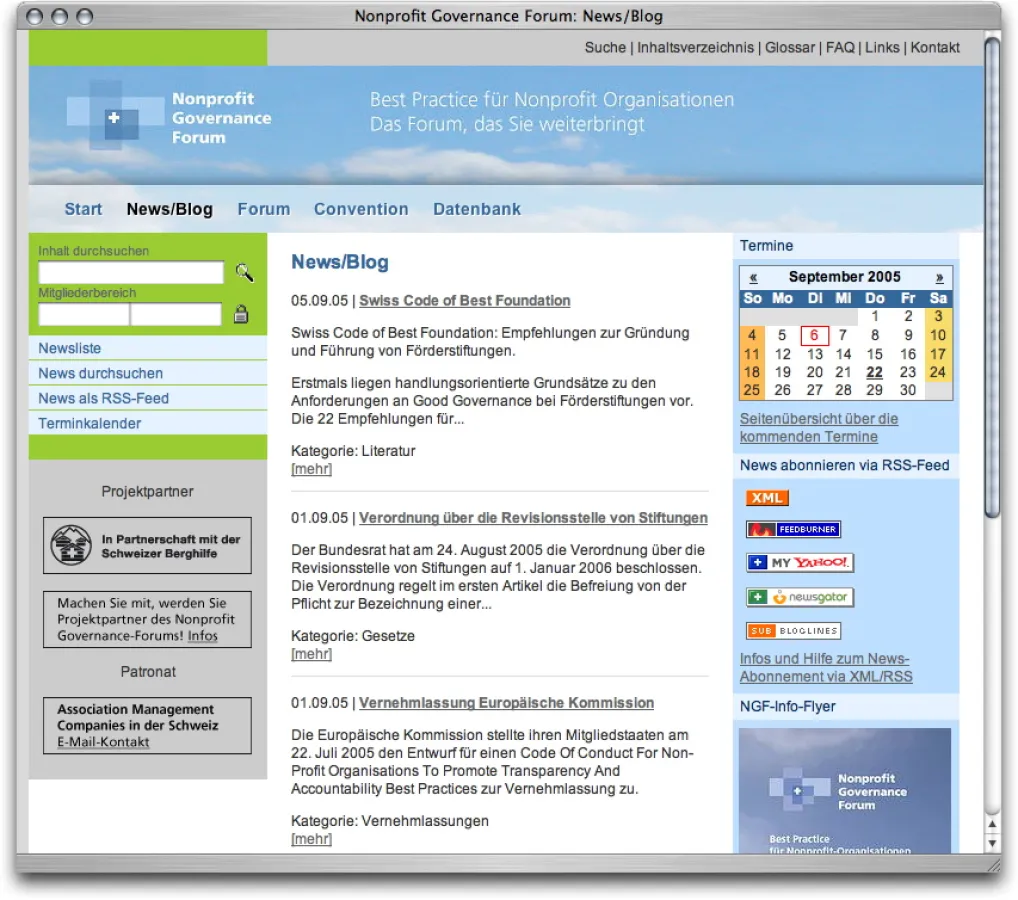This screenshot has height=900, width=1018.
Task: Click the Inhalt durchsuchen input field
Action: (130, 272)
